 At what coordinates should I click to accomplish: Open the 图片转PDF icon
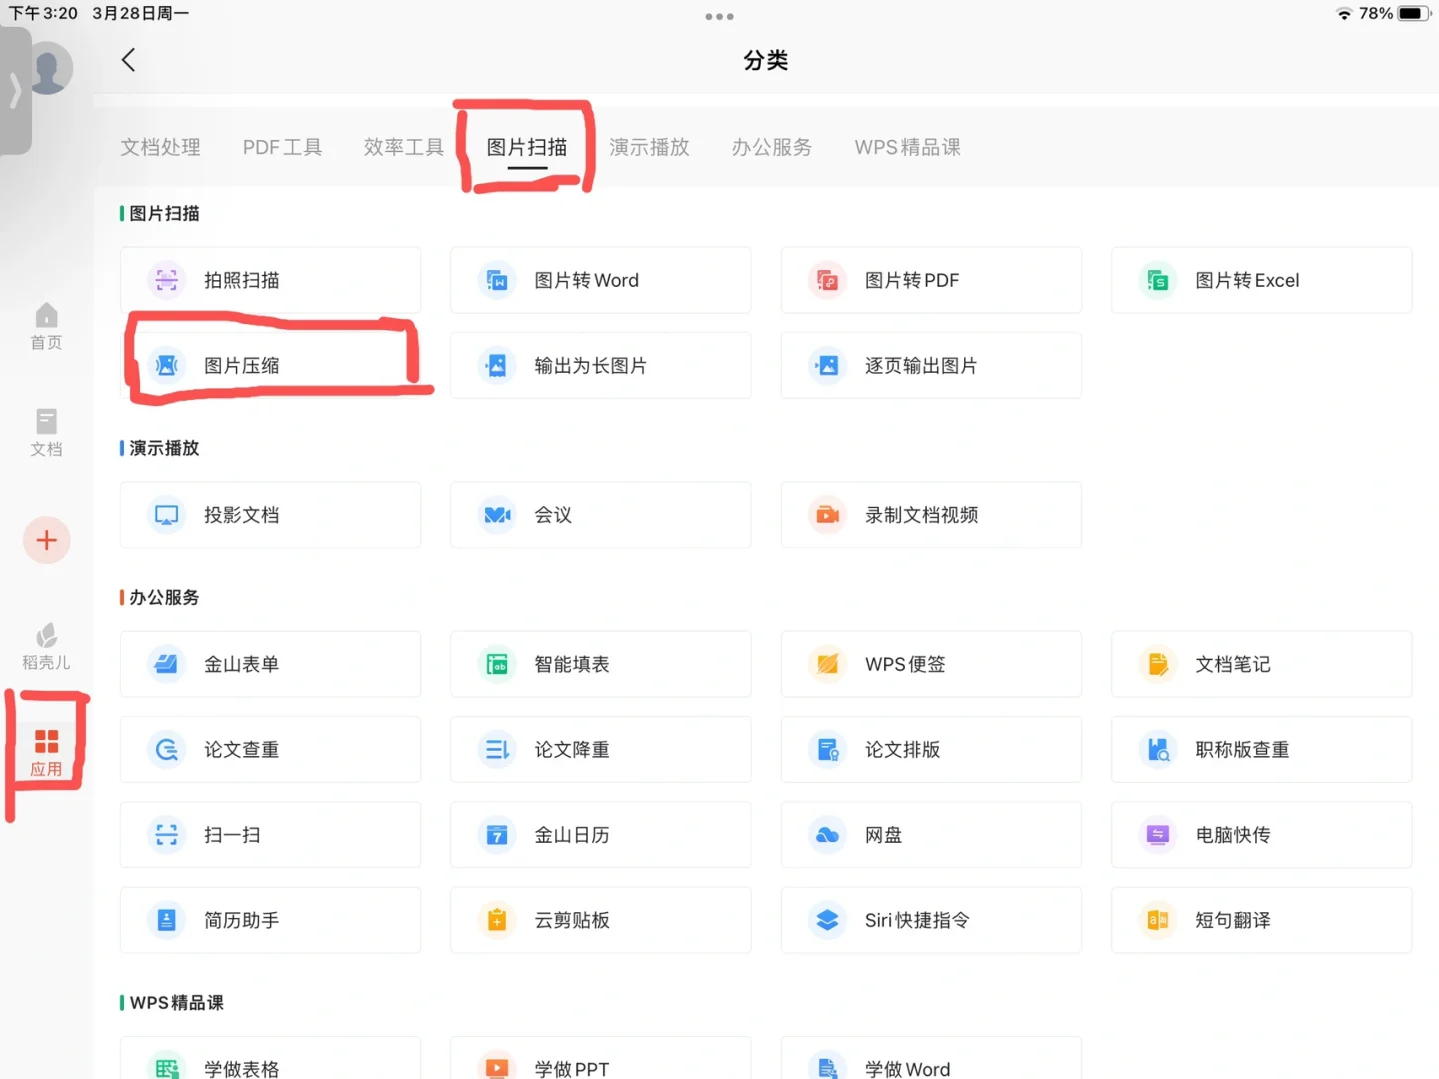pos(827,280)
